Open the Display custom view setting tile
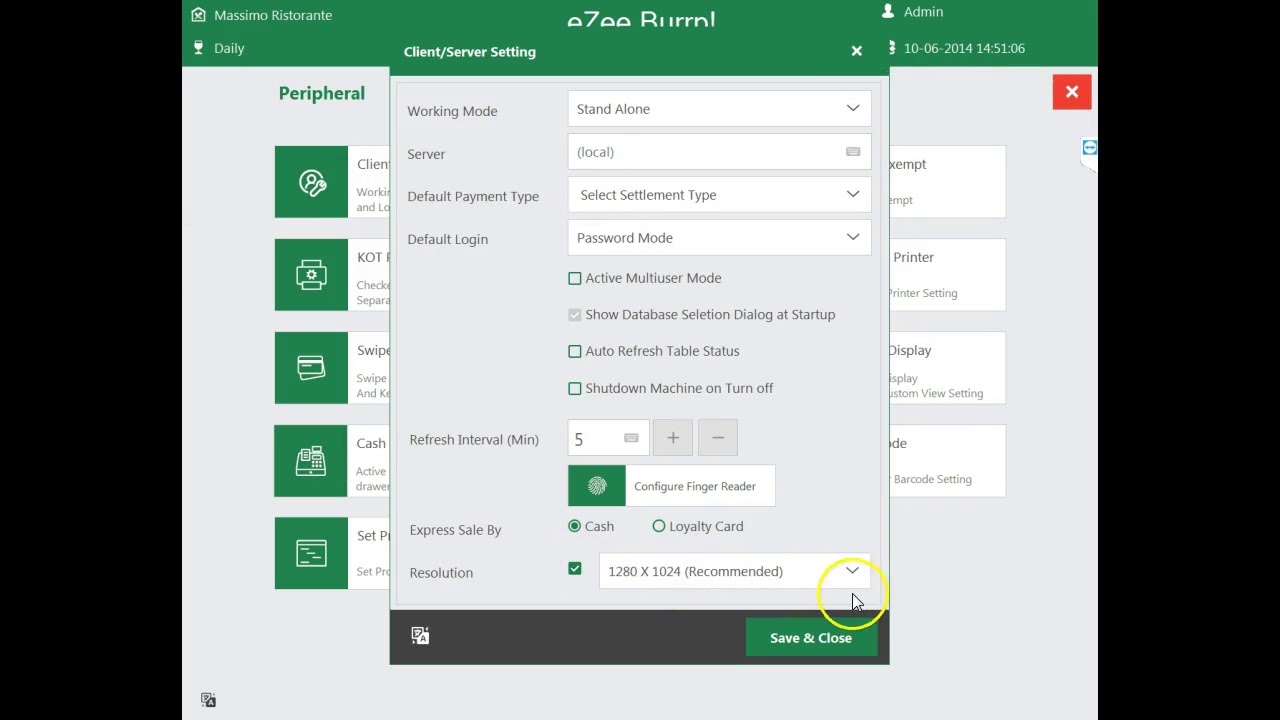 pos(947,368)
